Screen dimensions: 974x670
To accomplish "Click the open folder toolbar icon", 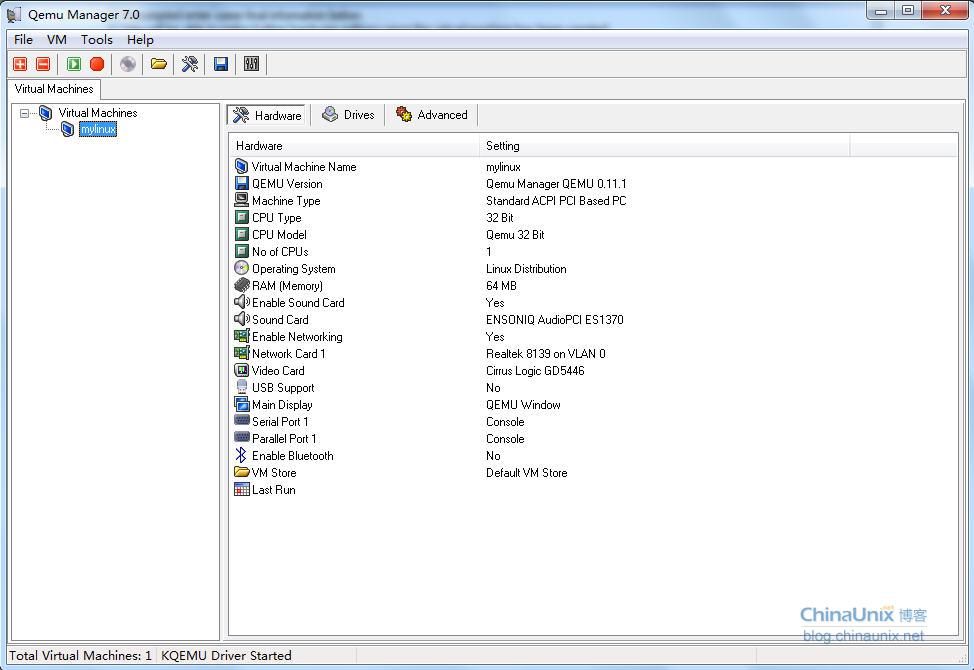I will (x=159, y=64).
